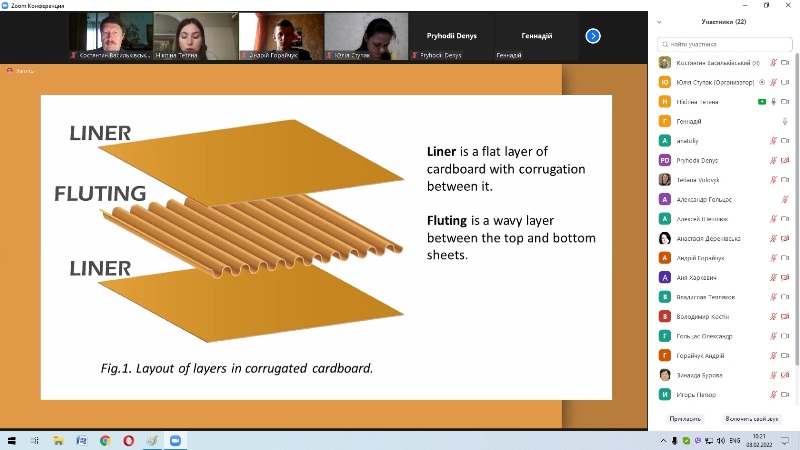The image size is (800, 450).
Task: Open the Windows Start menu
Action: [11, 441]
